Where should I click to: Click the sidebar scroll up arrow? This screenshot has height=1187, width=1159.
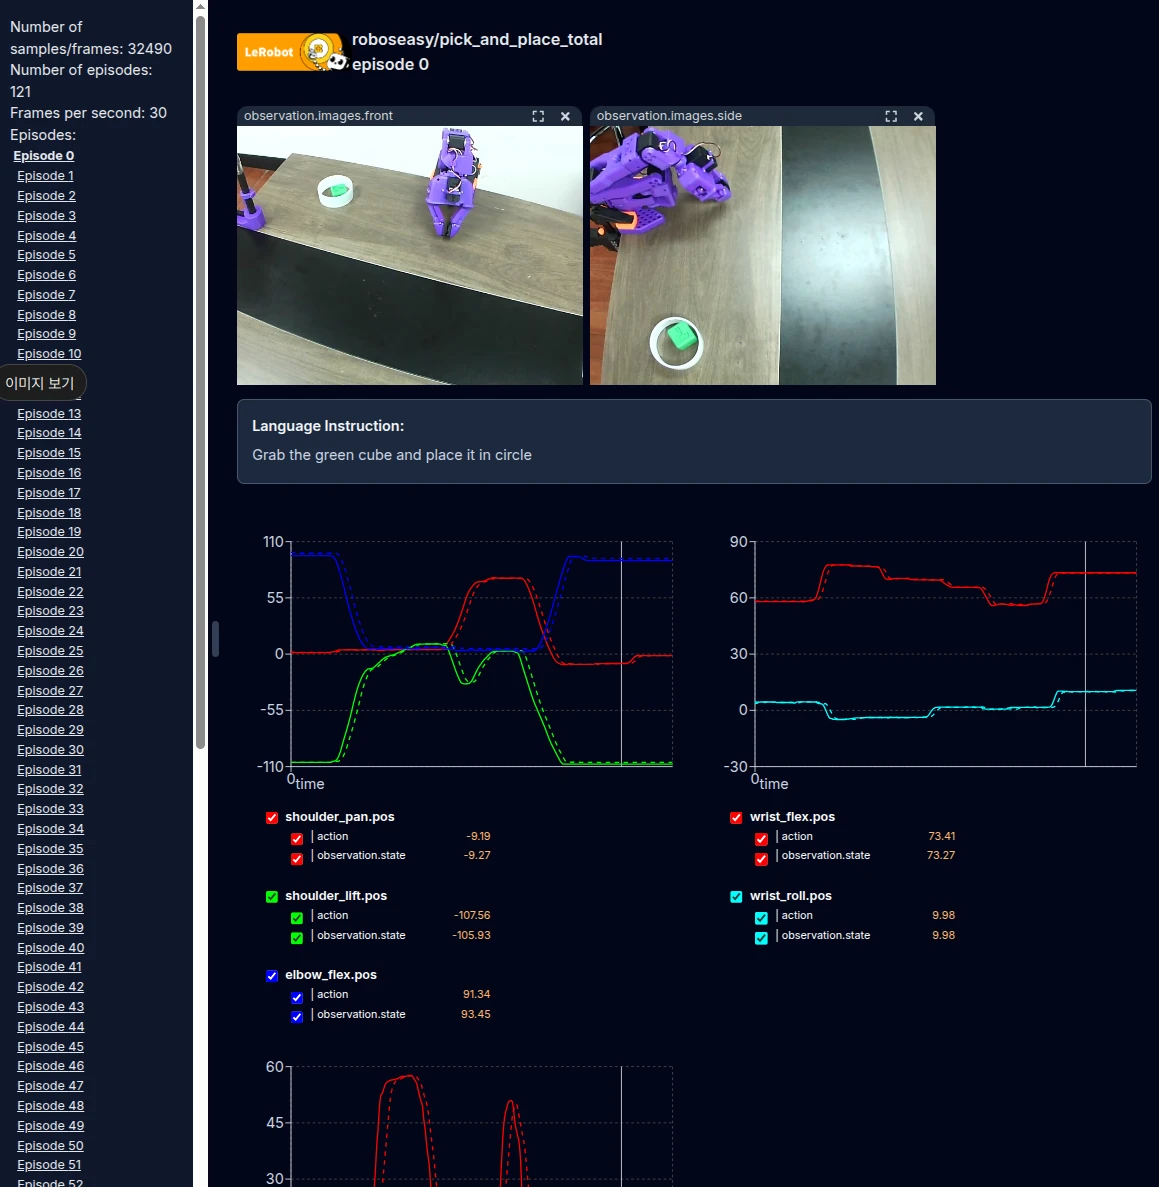(x=201, y=6)
